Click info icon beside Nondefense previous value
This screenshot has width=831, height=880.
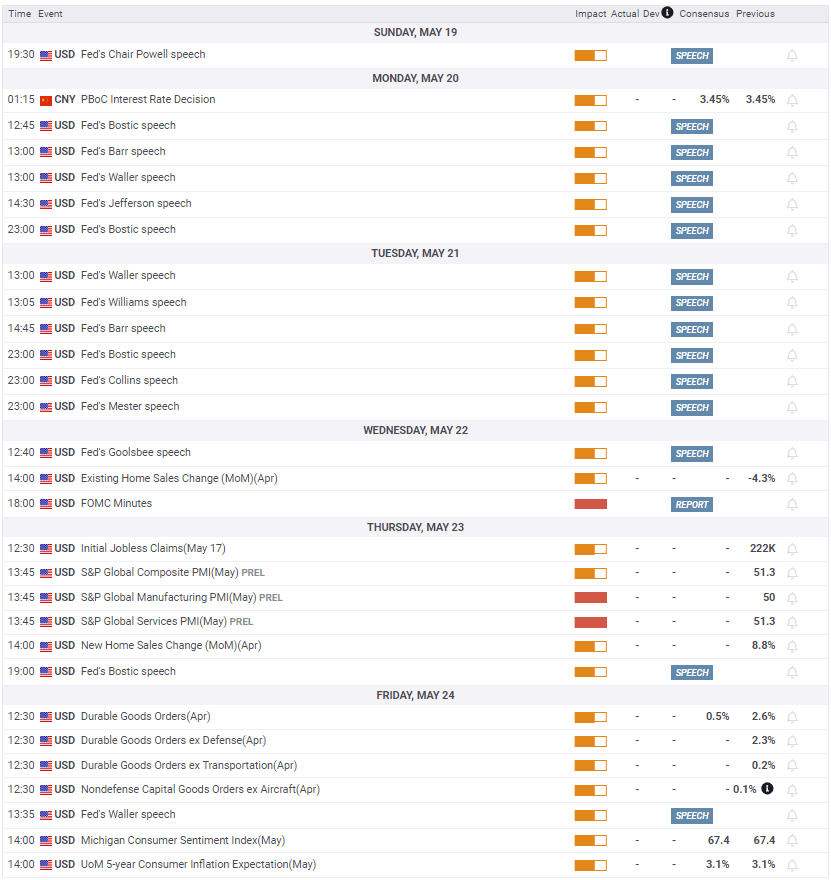pos(767,789)
